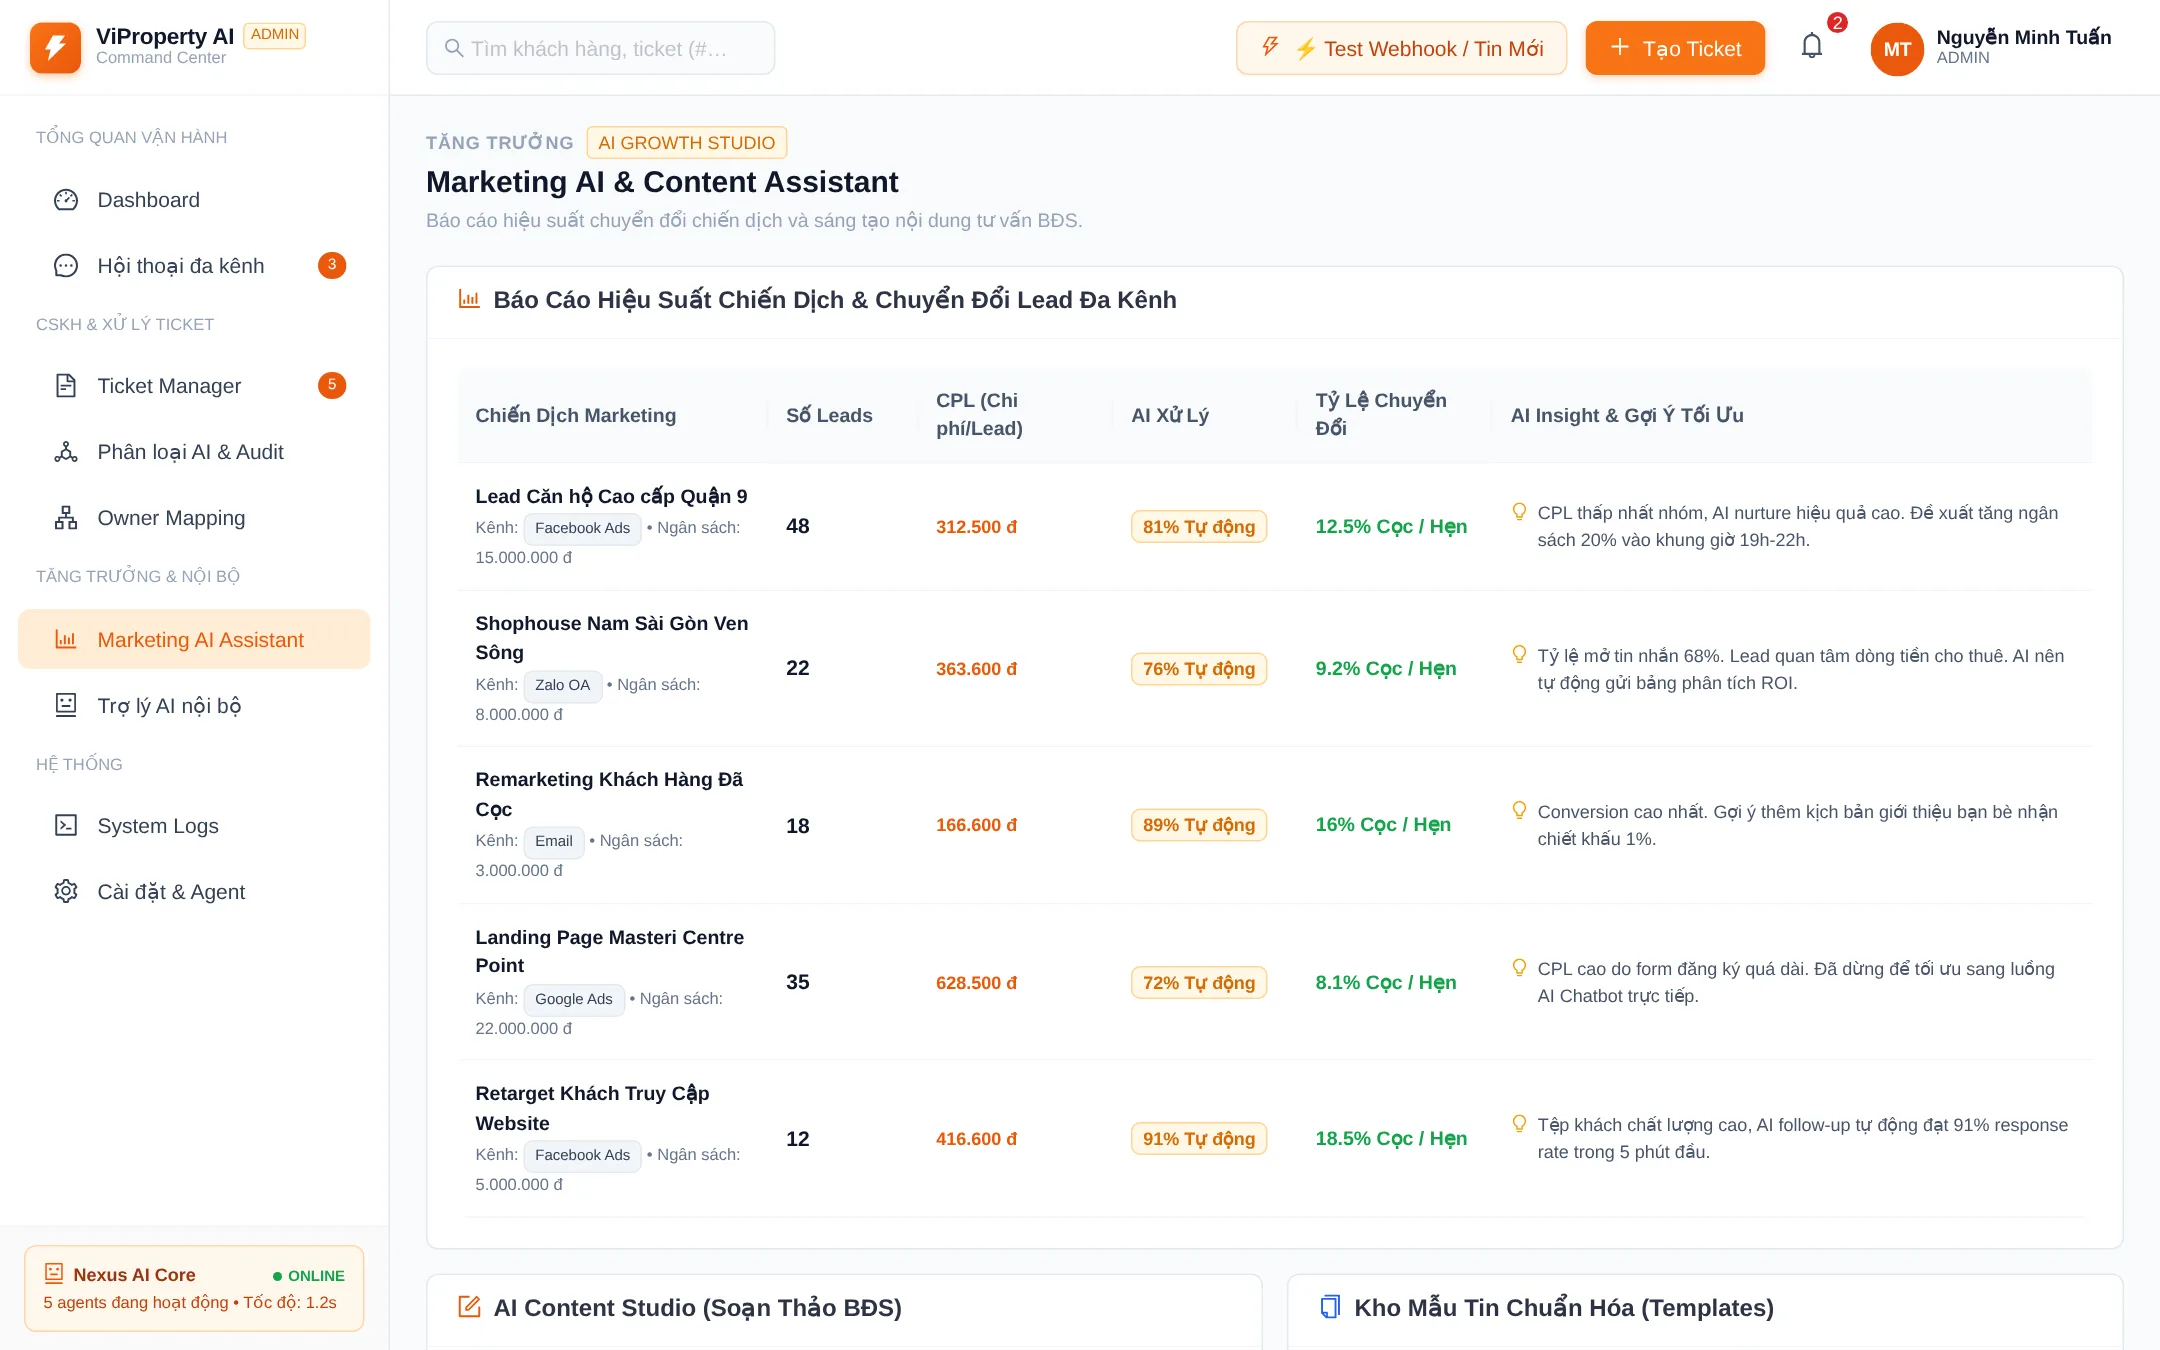
Task: Click the Trợ lý AI nội bộ icon
Action: coord(66,706)
